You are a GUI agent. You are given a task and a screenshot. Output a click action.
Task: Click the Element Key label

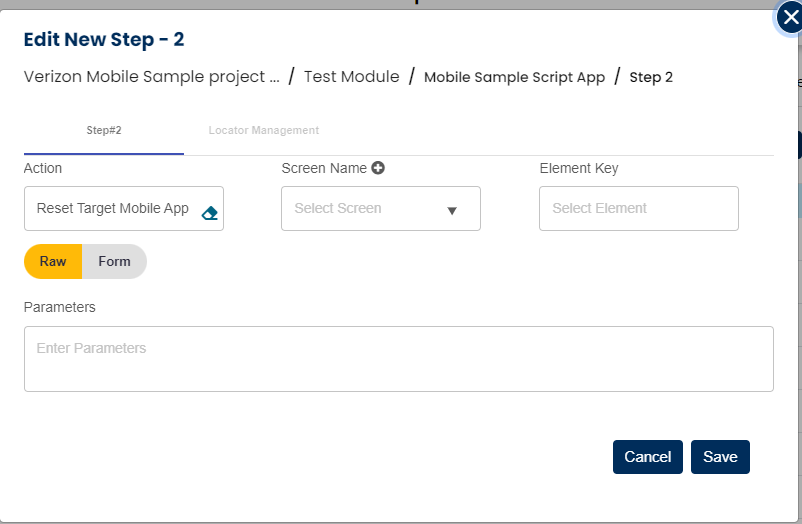point(578,168)
